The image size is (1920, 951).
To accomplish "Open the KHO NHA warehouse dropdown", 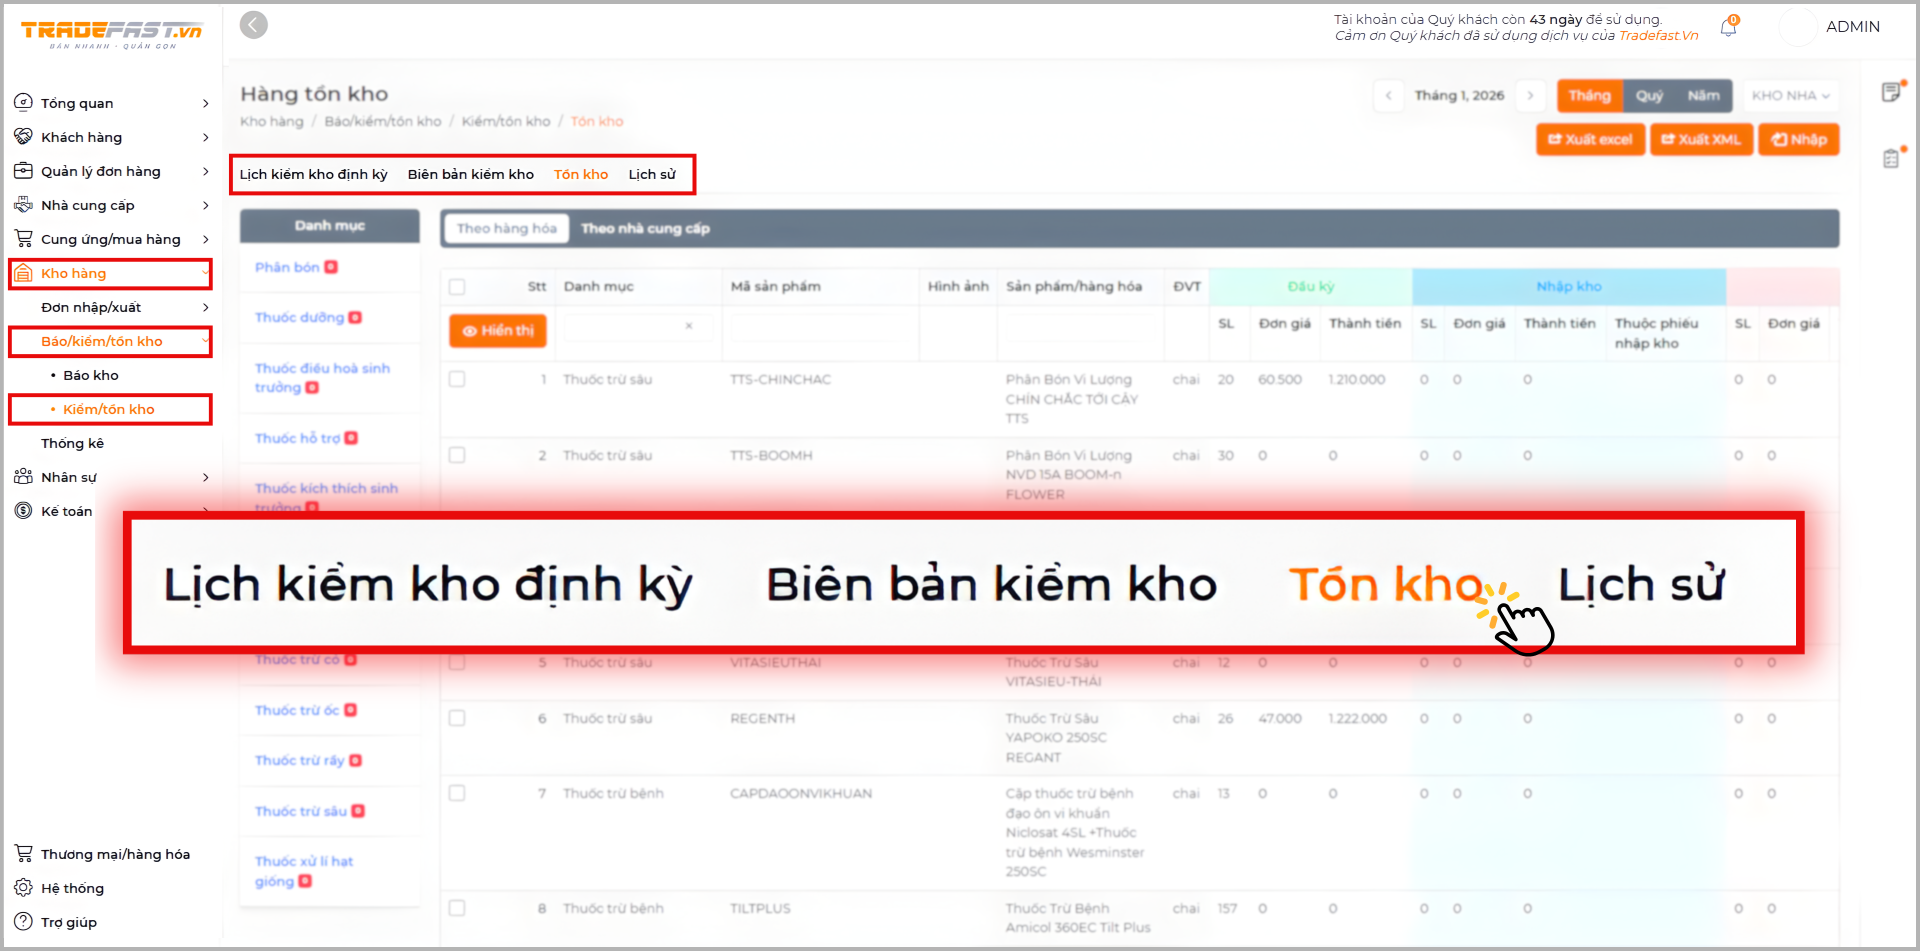I will tap(1790, 96).
